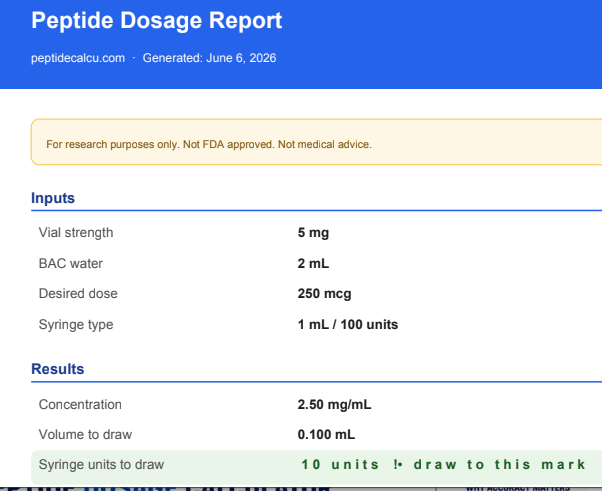Click the 0.100 mL value
Image resolution: width=602 pixels, height=491 pixels.
pos(326,435)
